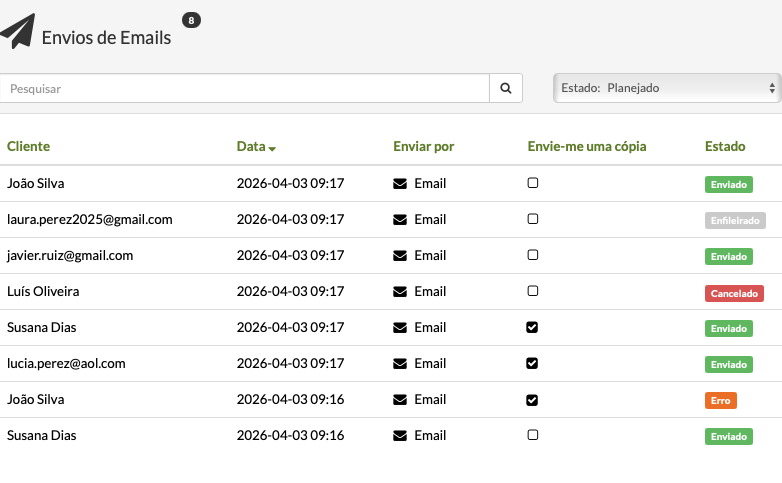Screen dimensions: 782x483
Task: Click the Envie-me uma cópia header
Action: tap(587, 146)
